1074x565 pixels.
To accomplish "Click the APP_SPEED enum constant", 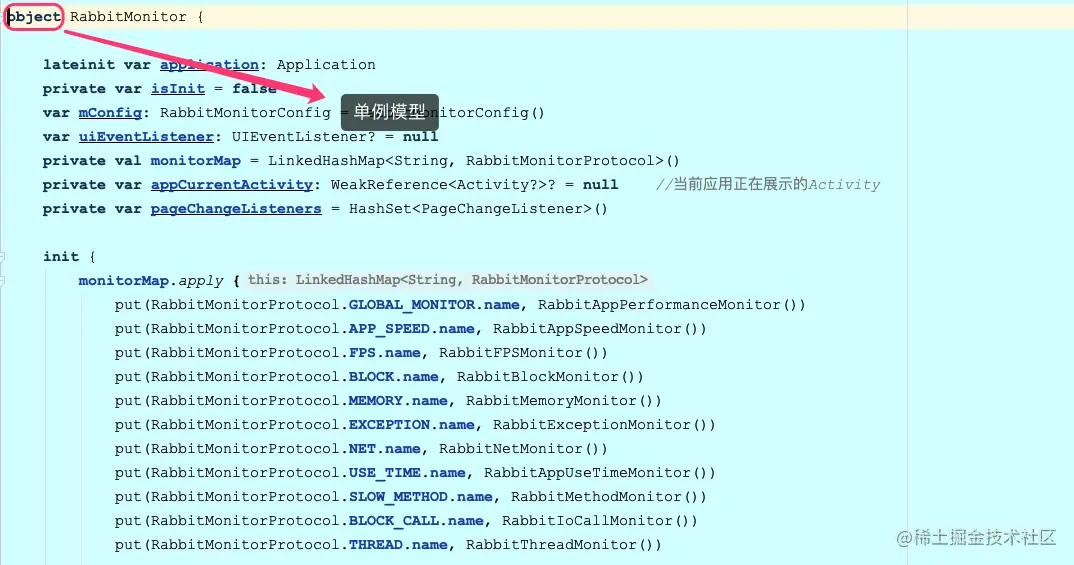I will click(x=389, y=328).
